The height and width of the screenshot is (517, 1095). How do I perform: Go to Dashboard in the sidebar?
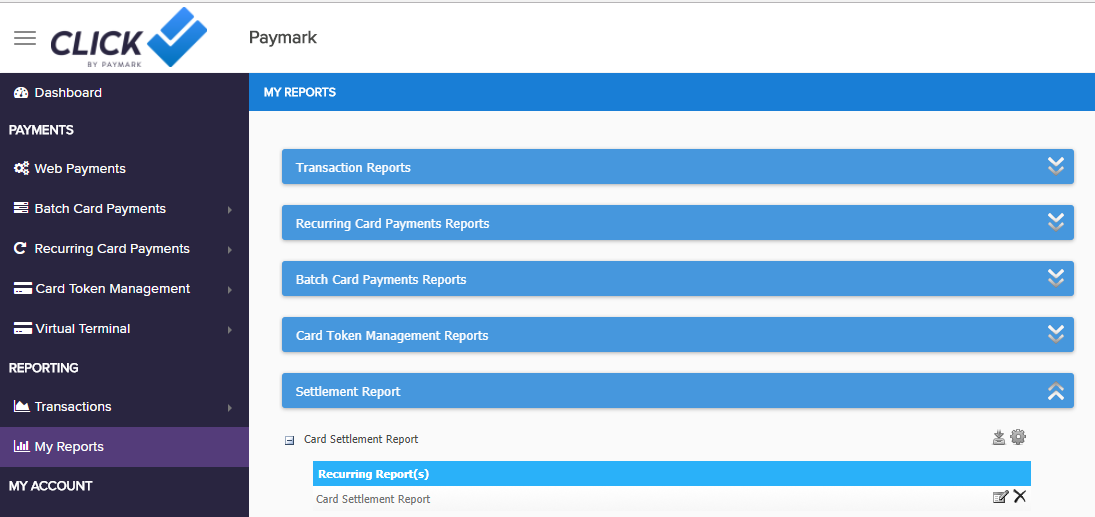click(124, 92)
